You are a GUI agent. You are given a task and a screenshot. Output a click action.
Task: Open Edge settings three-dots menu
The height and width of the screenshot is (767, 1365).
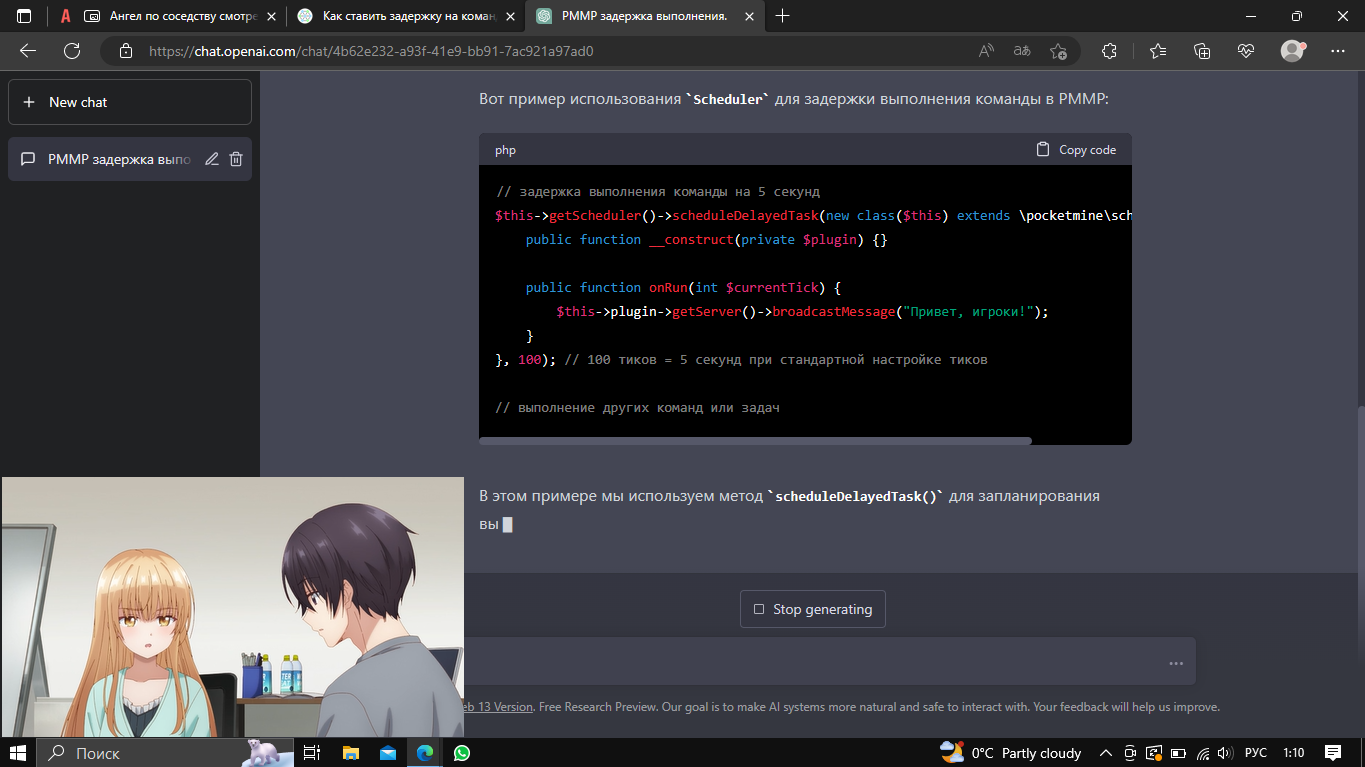(x=1338, y=51)
